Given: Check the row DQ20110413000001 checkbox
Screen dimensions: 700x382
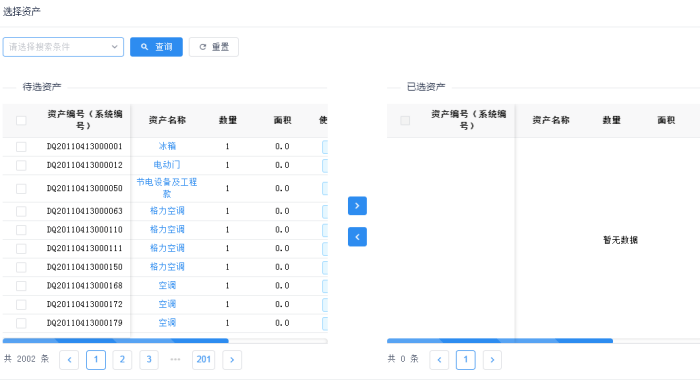Looking at the screenshot, I should pos(21,146).
